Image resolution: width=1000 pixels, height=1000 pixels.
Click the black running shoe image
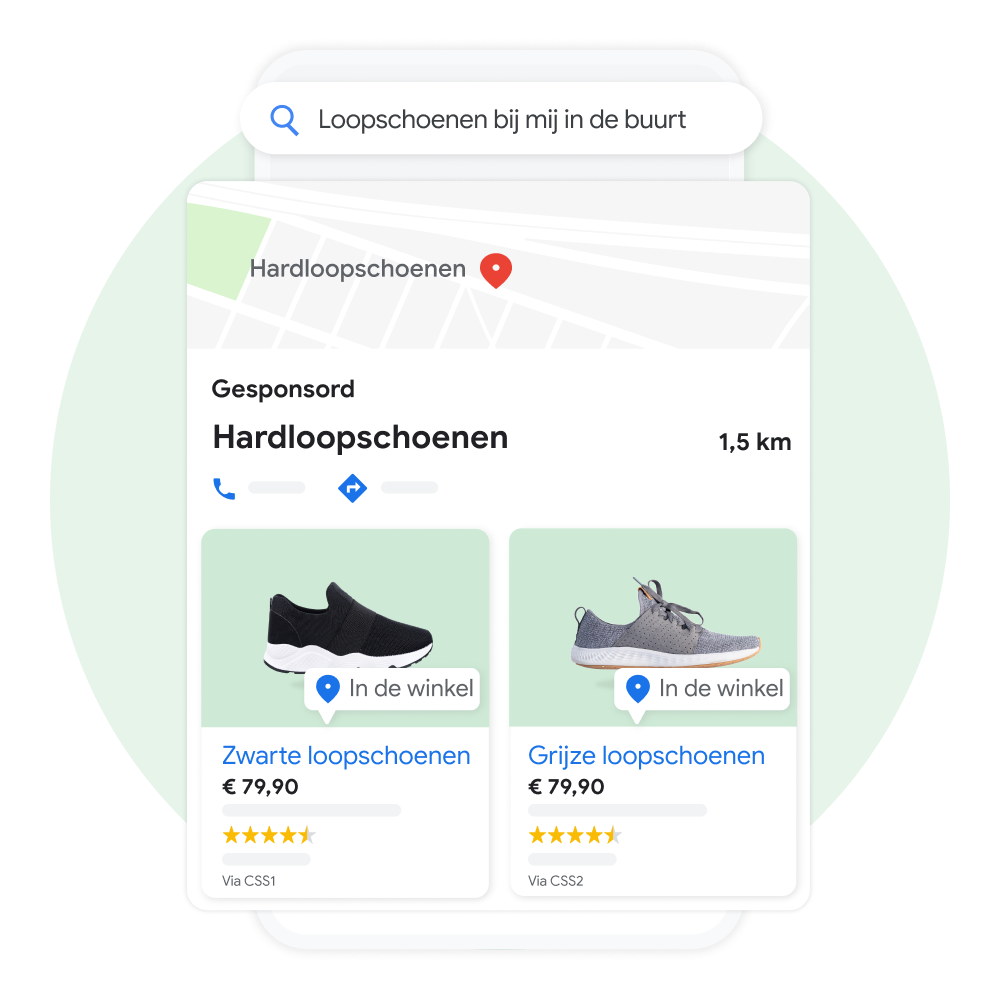[348, 627]
